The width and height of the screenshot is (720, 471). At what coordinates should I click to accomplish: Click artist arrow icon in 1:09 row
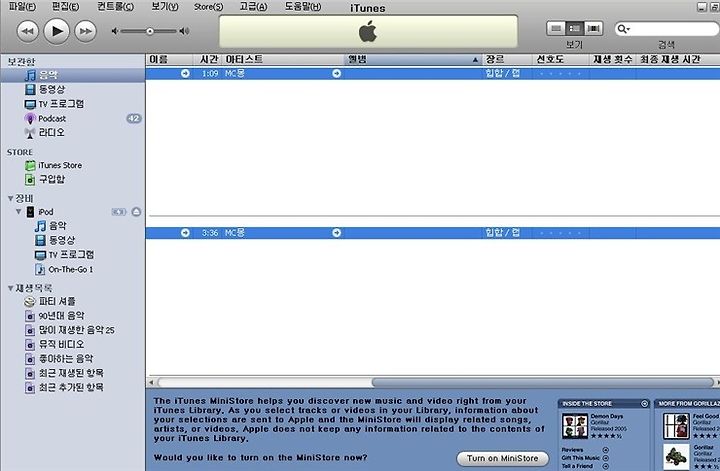click(x=337, y=73)
